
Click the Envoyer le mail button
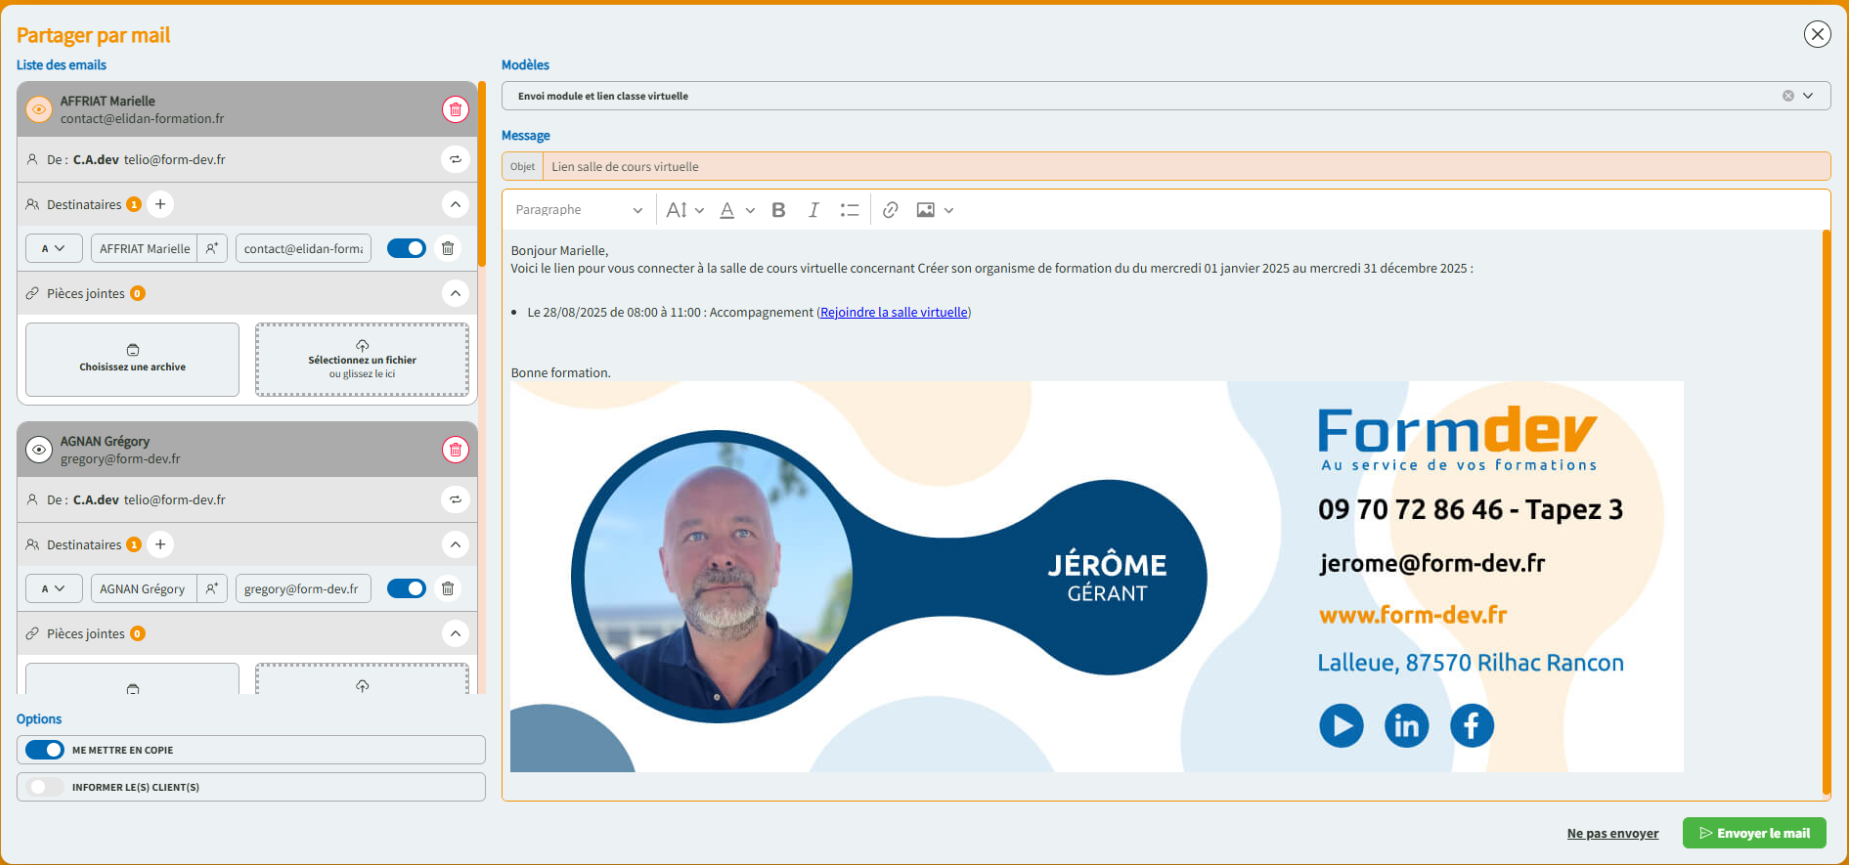1754,833
